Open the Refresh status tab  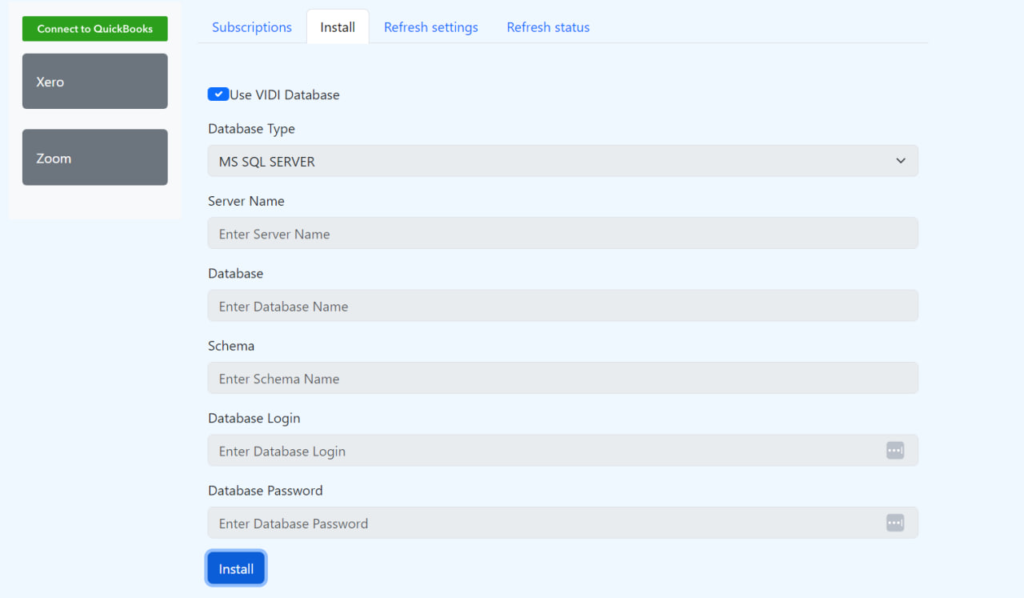click(x=548, y=27)
